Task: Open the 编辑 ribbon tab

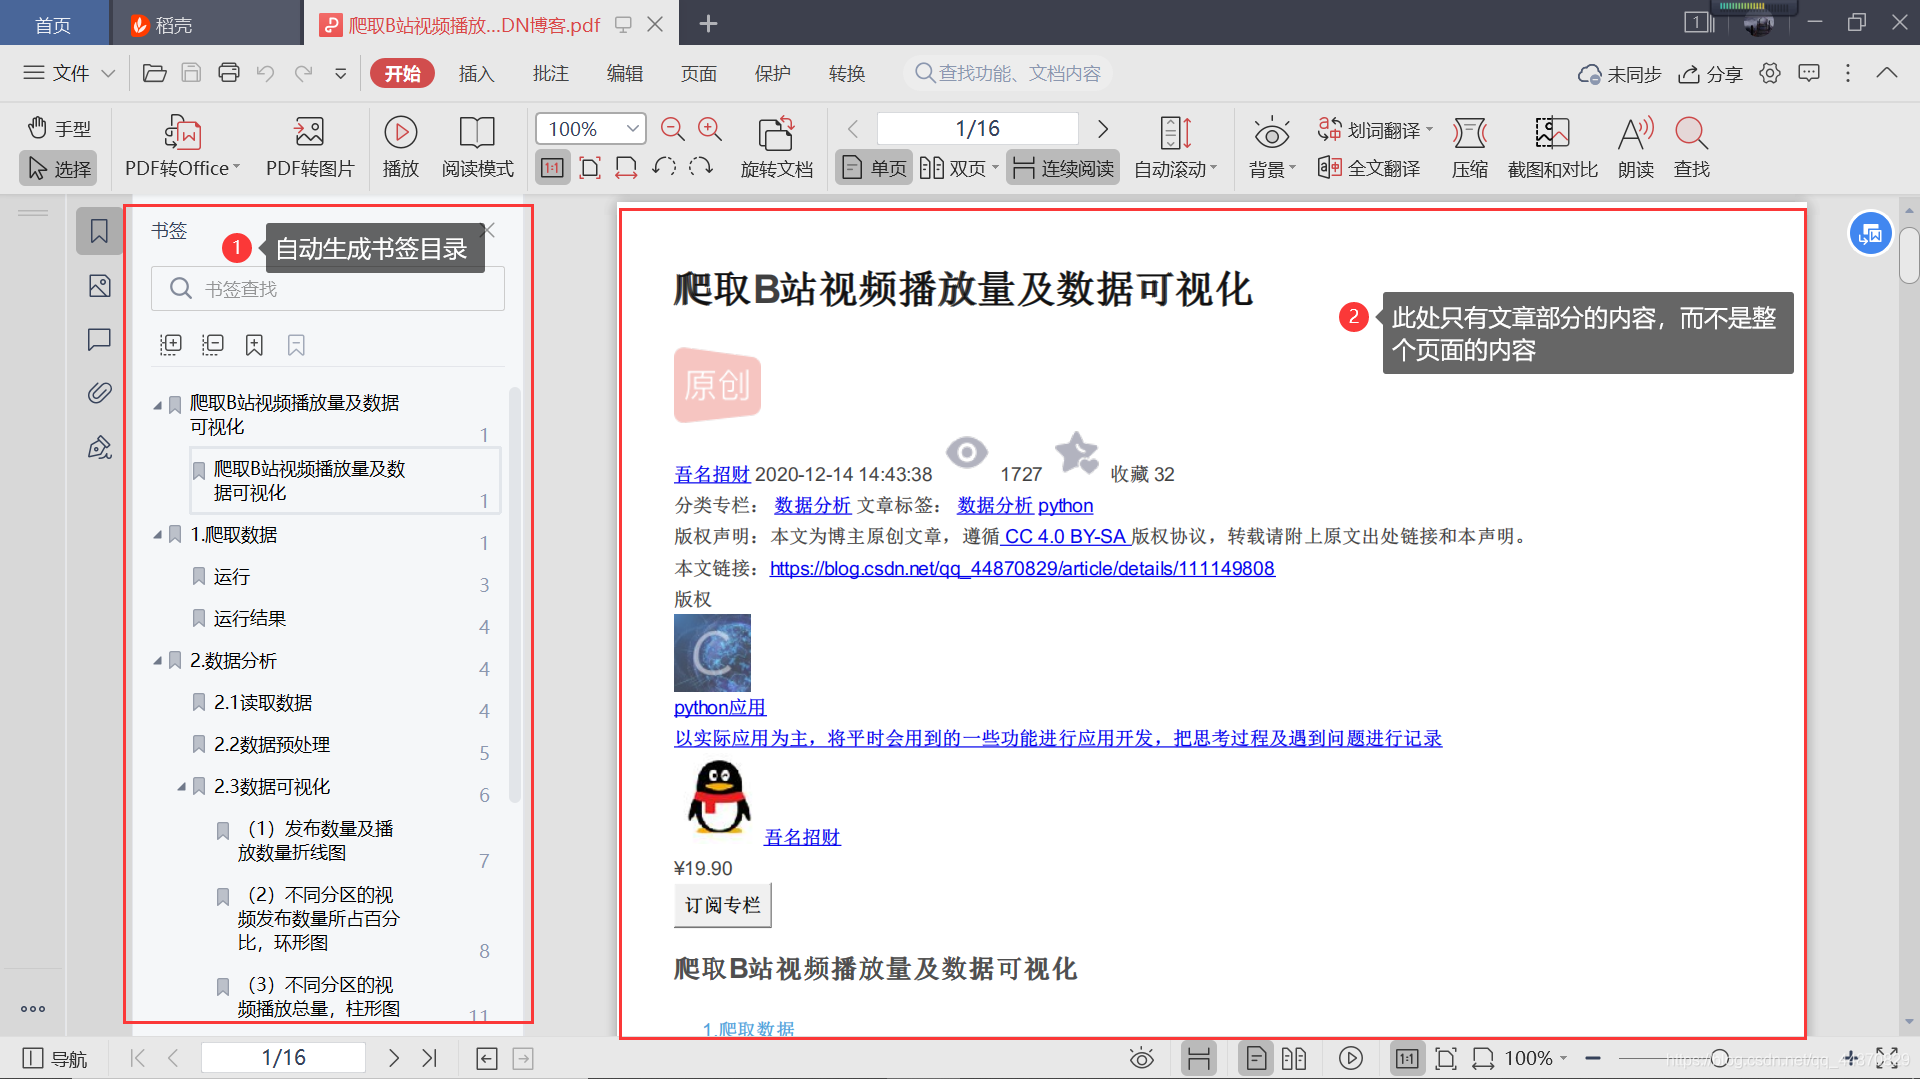Action: 624,73
